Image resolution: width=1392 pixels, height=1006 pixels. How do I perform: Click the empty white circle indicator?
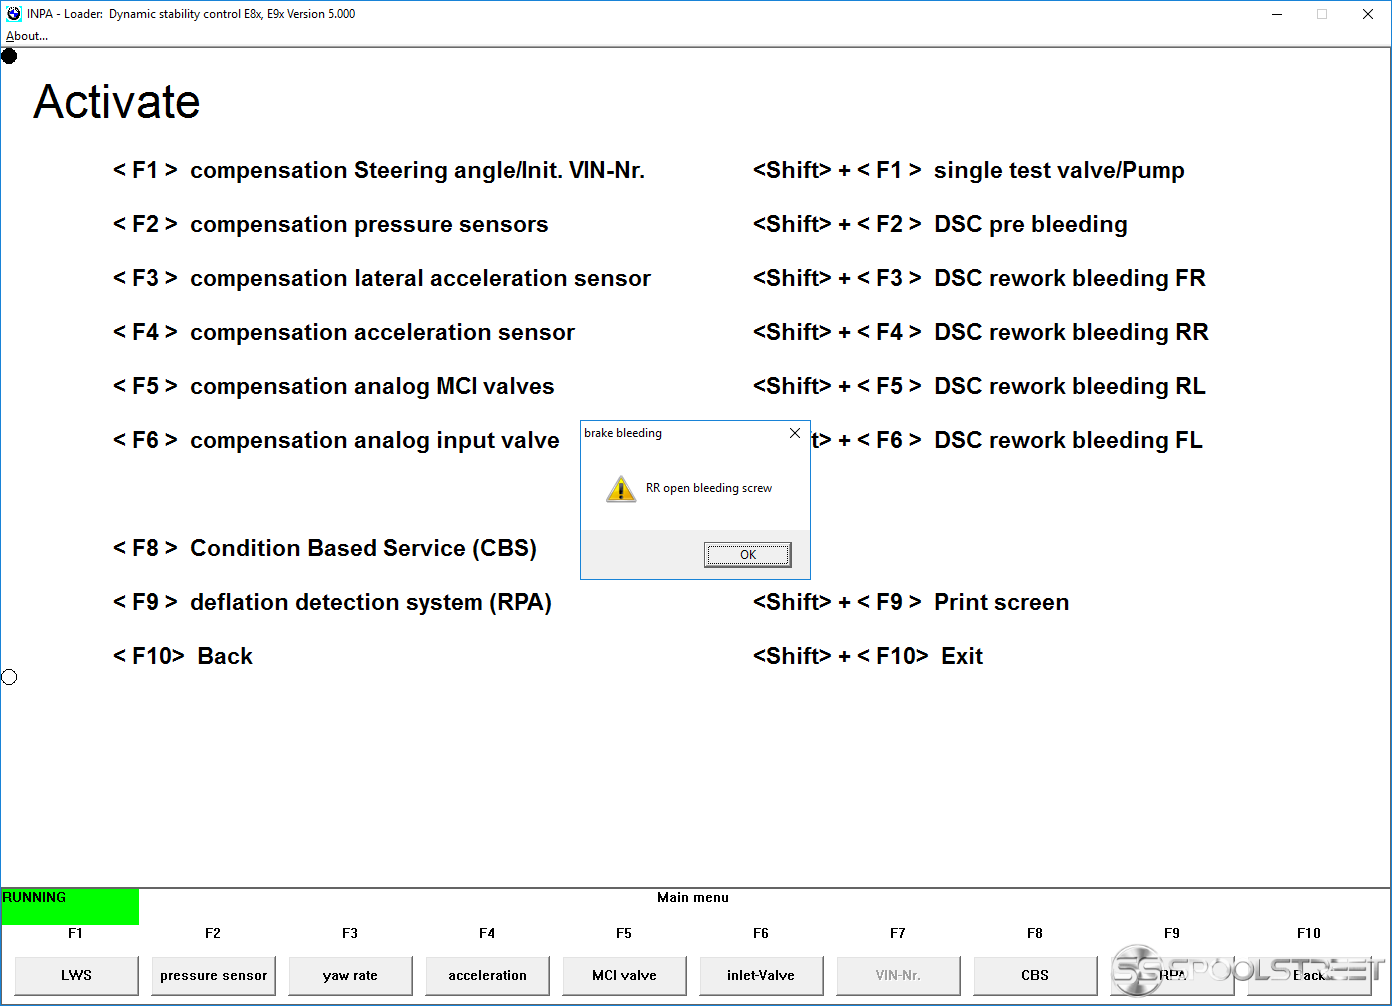tap(9, 677)
